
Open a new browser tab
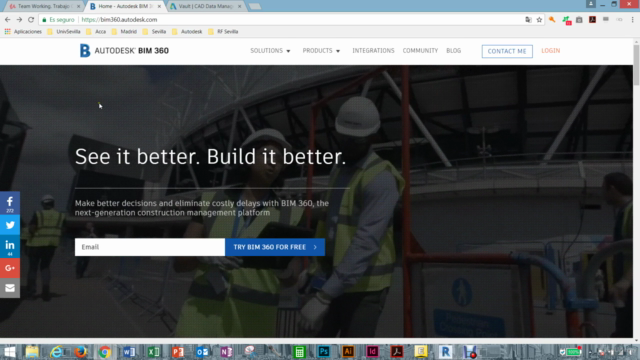(255, 7)
